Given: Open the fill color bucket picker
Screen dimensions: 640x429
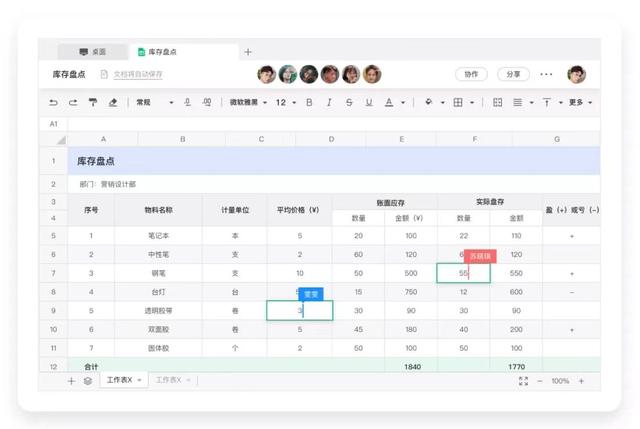Looking at the screenshot, I should (x=430, y=102).
